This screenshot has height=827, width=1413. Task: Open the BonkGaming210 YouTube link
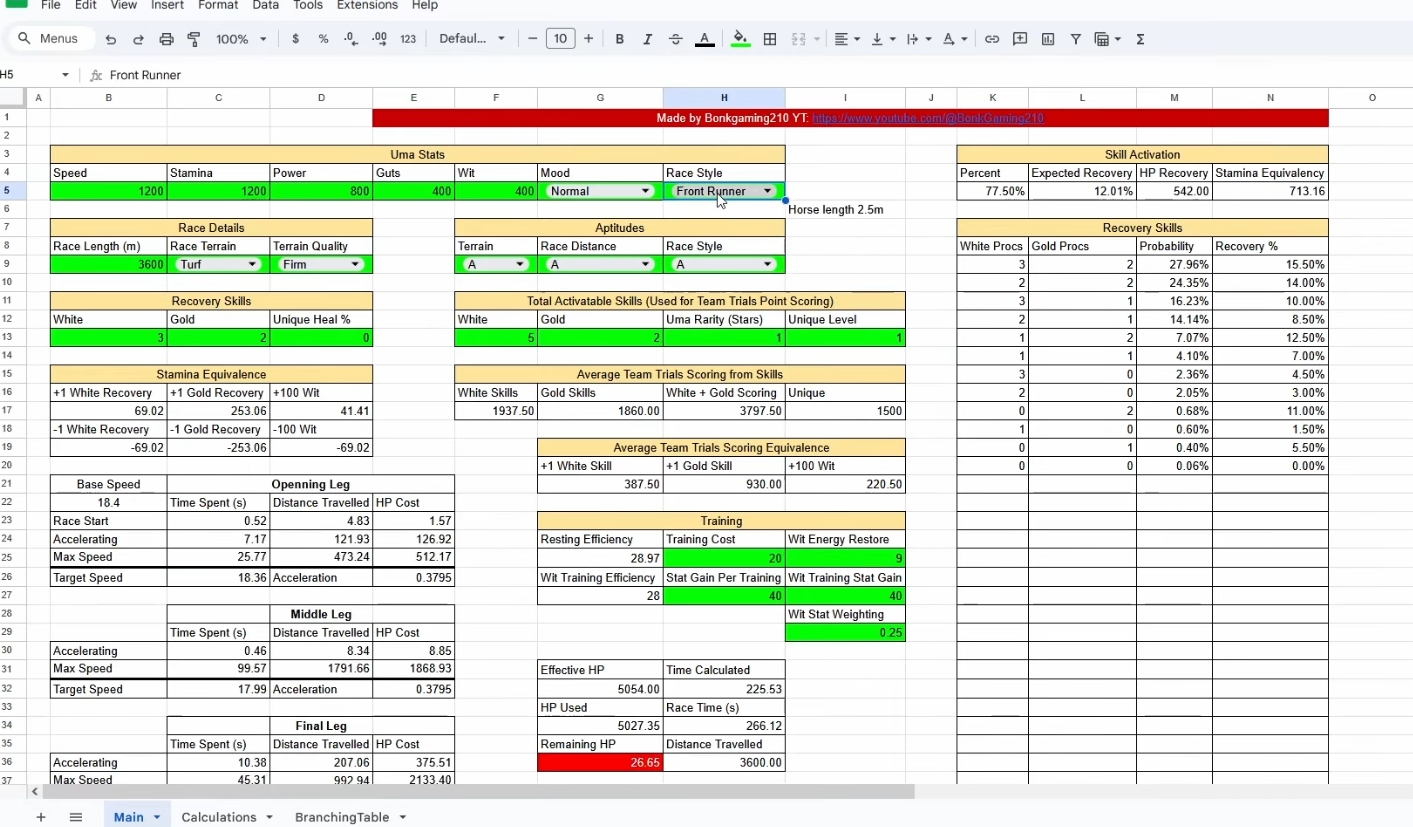click(x=928, y=118)
